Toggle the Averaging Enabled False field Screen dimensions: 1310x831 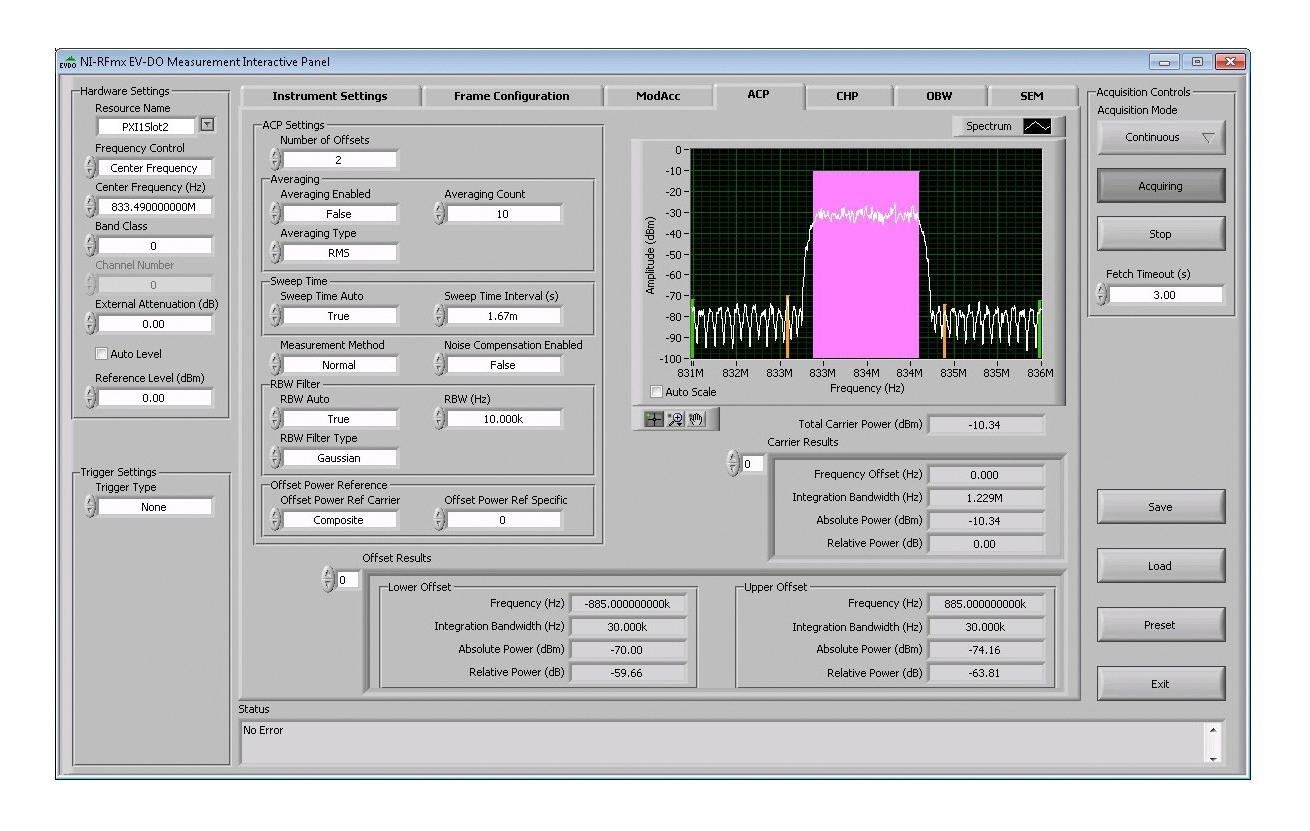pyautogui.click(x=339, y=214)
